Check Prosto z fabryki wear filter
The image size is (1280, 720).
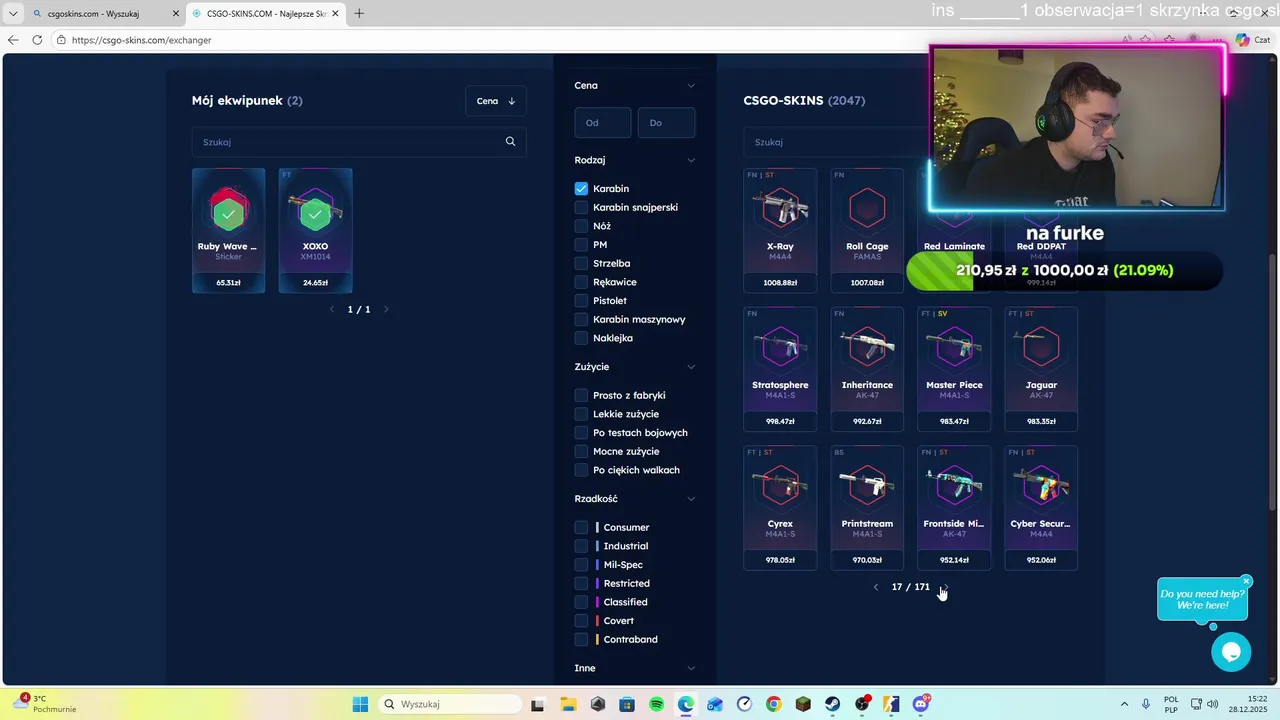[x=581, y=395]
